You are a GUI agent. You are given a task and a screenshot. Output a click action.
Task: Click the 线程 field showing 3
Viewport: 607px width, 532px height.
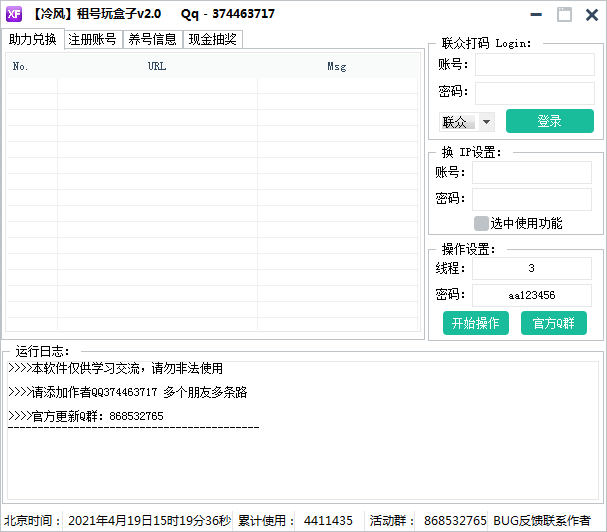(532, 269)
